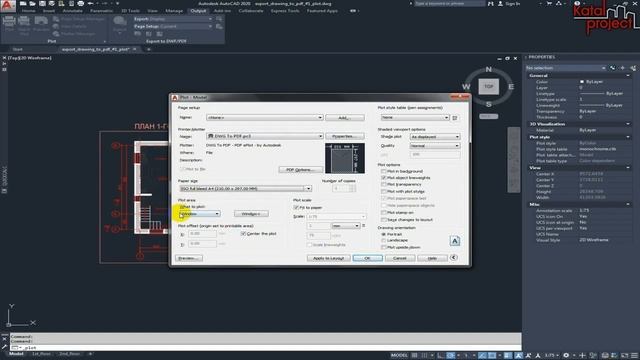The height and width of the screenshot is (360, 640).
Task: Click the Undo arrow in quick access toolbar
Action: (x=91, y=4)
